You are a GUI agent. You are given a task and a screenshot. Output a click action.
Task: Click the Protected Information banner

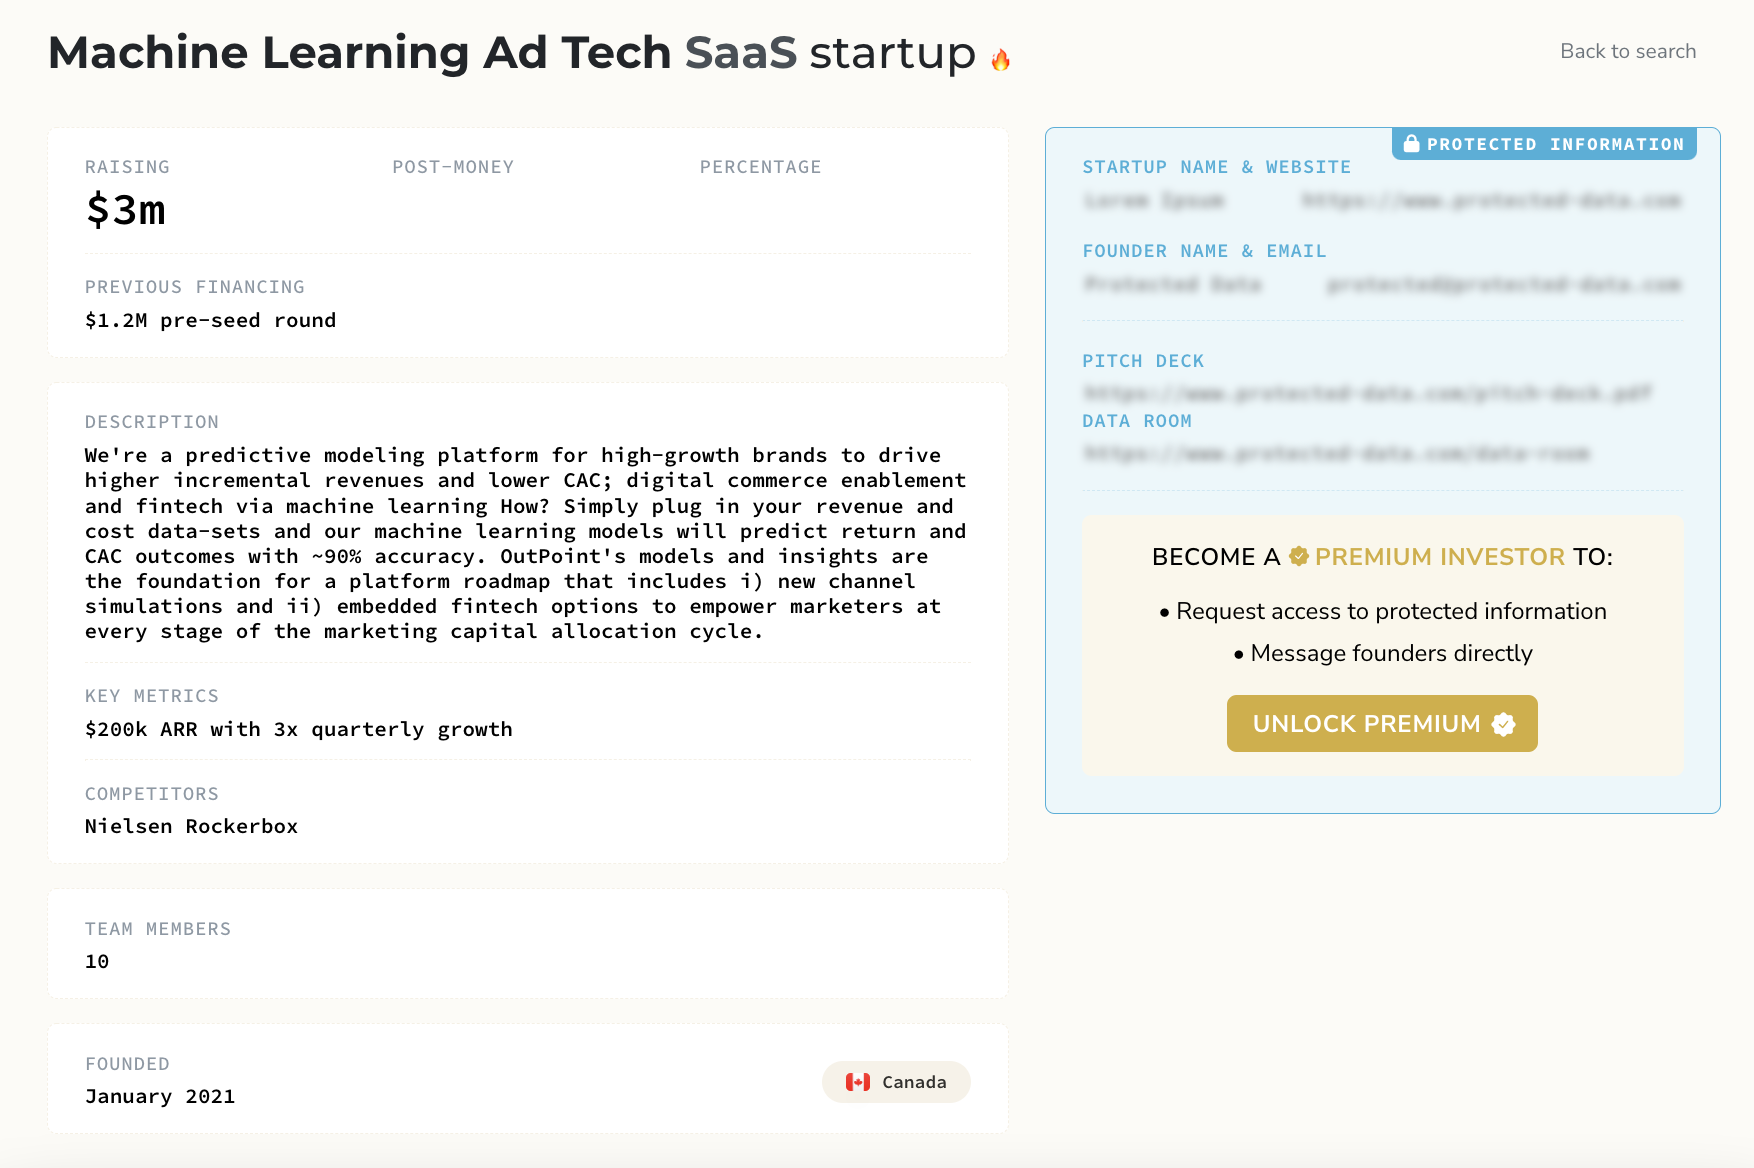pos(1543,143)
